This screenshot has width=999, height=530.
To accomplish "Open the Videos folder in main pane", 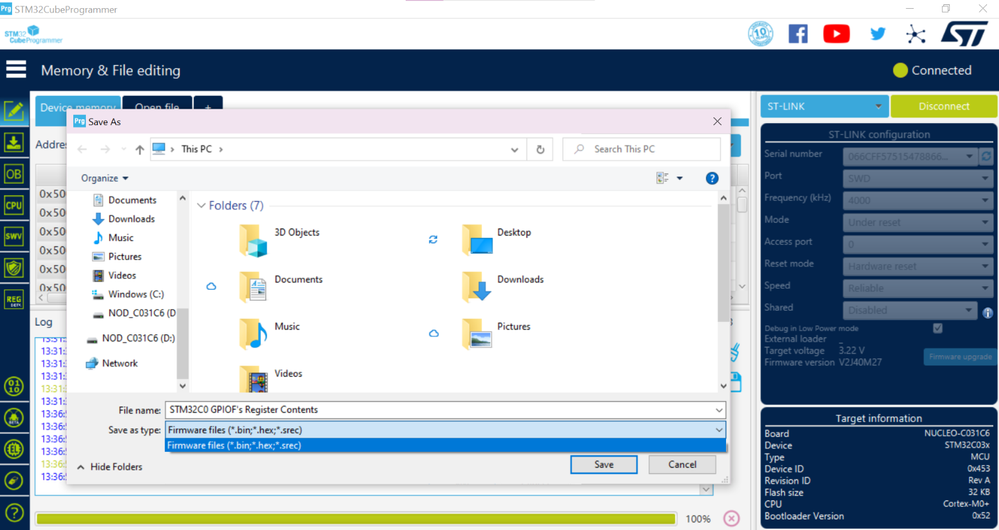I will tap(271, 378).
